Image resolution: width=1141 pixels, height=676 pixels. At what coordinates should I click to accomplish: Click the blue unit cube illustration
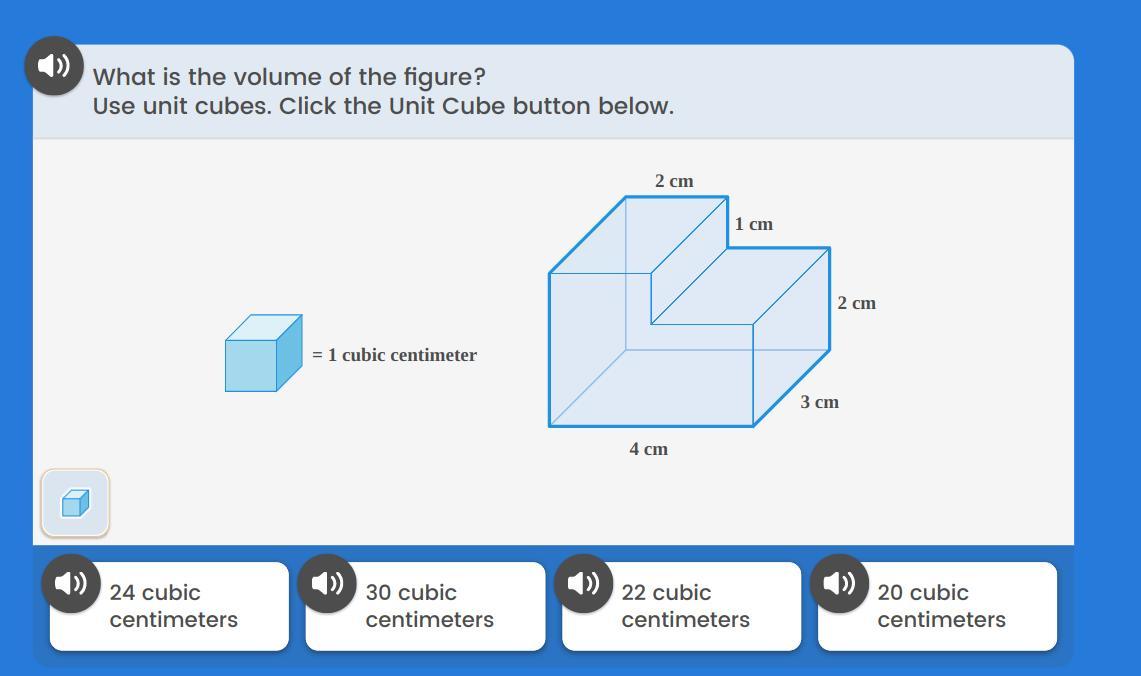[263, 353]
